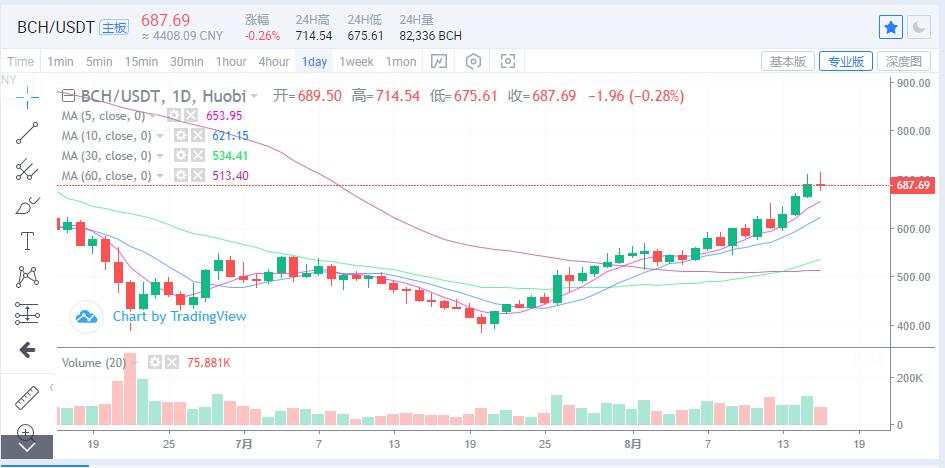
Task: Open the pattern drawing tool
Action: [x=27, y=276]
